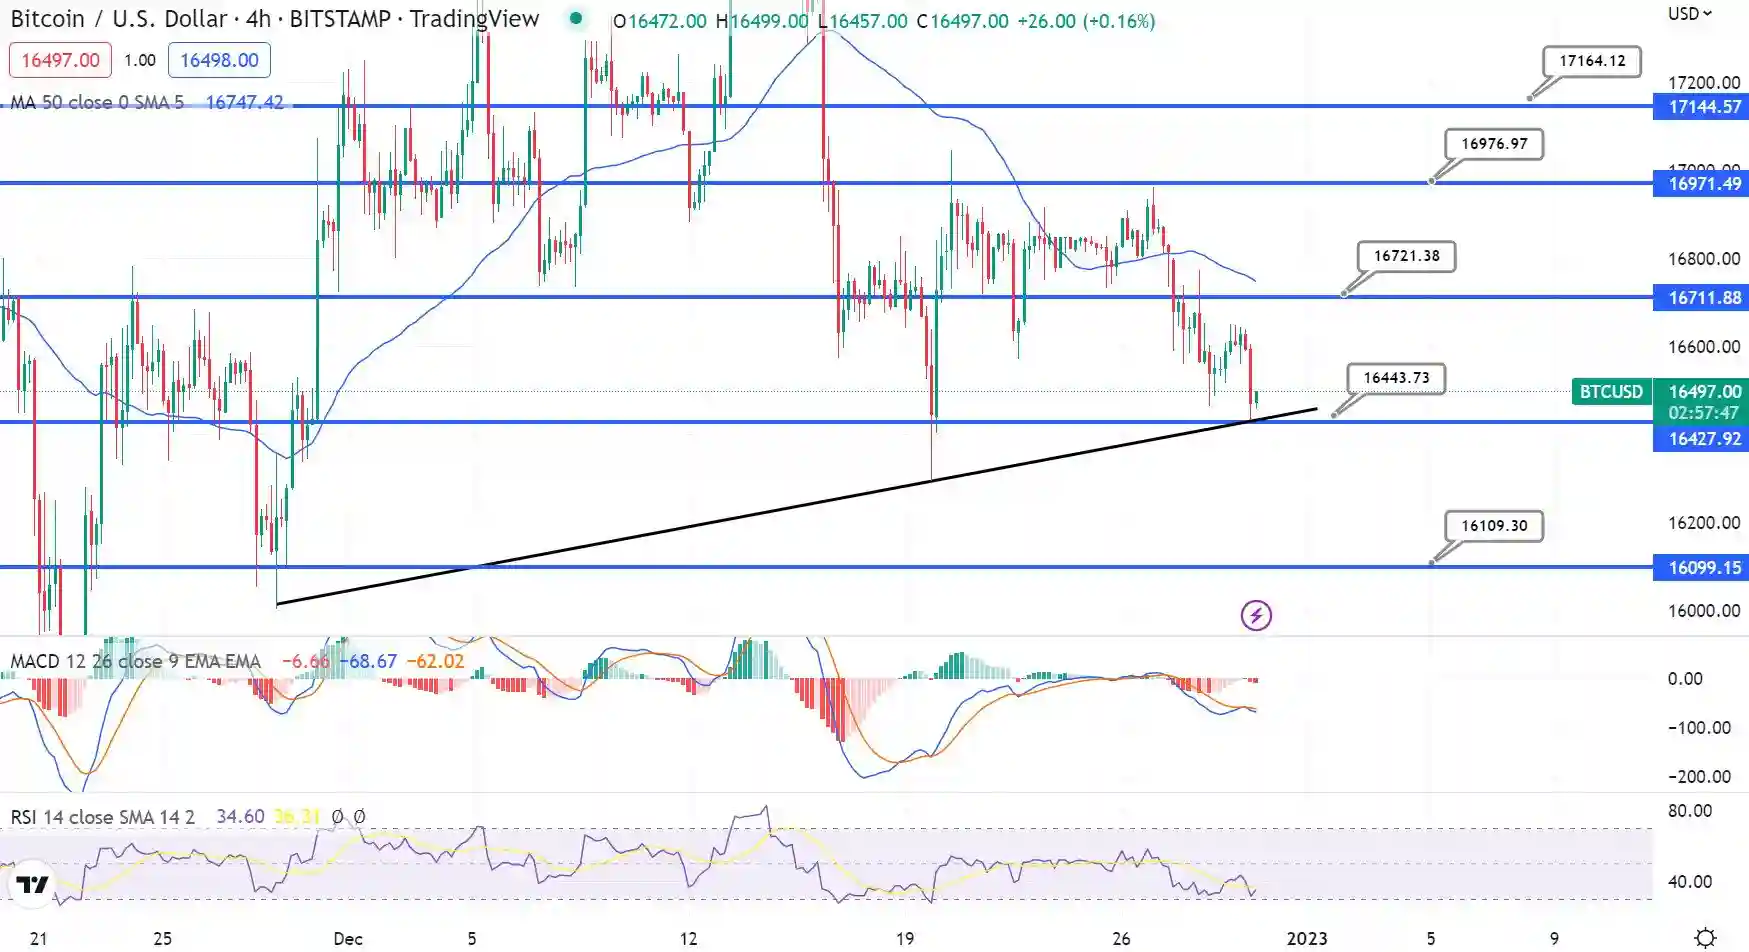Open the USD currency dropdown
The width and height of the screenshot is (1749, 952).
pos(1690,14)
